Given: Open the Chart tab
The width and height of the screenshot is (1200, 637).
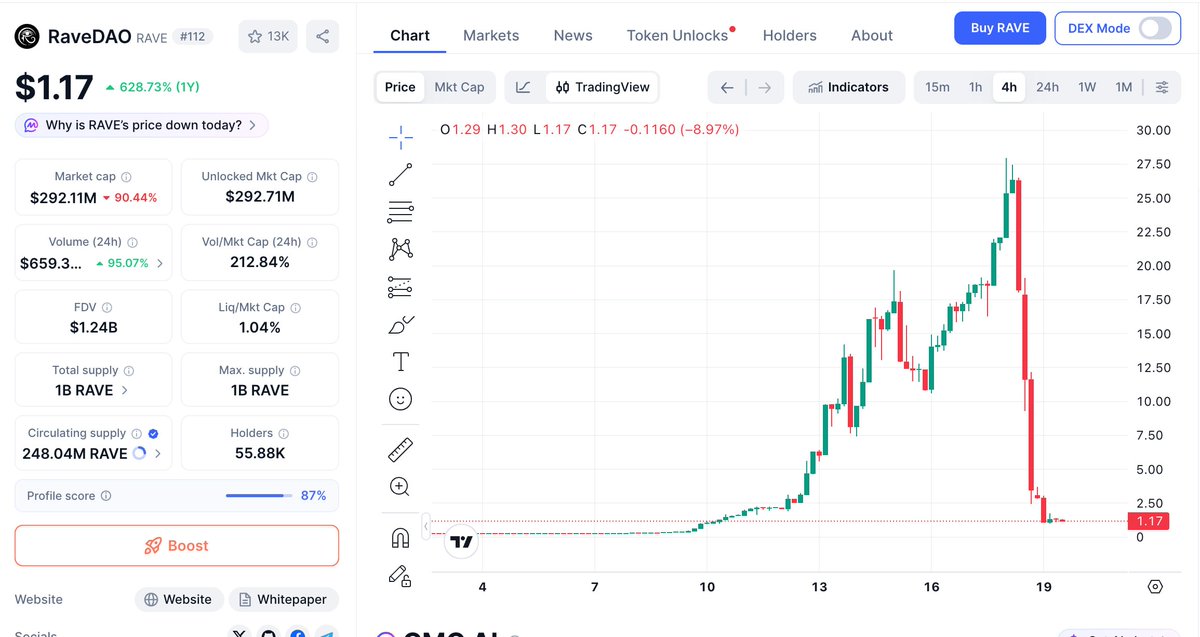Looking at the screenshot, I should click(410, 35).
